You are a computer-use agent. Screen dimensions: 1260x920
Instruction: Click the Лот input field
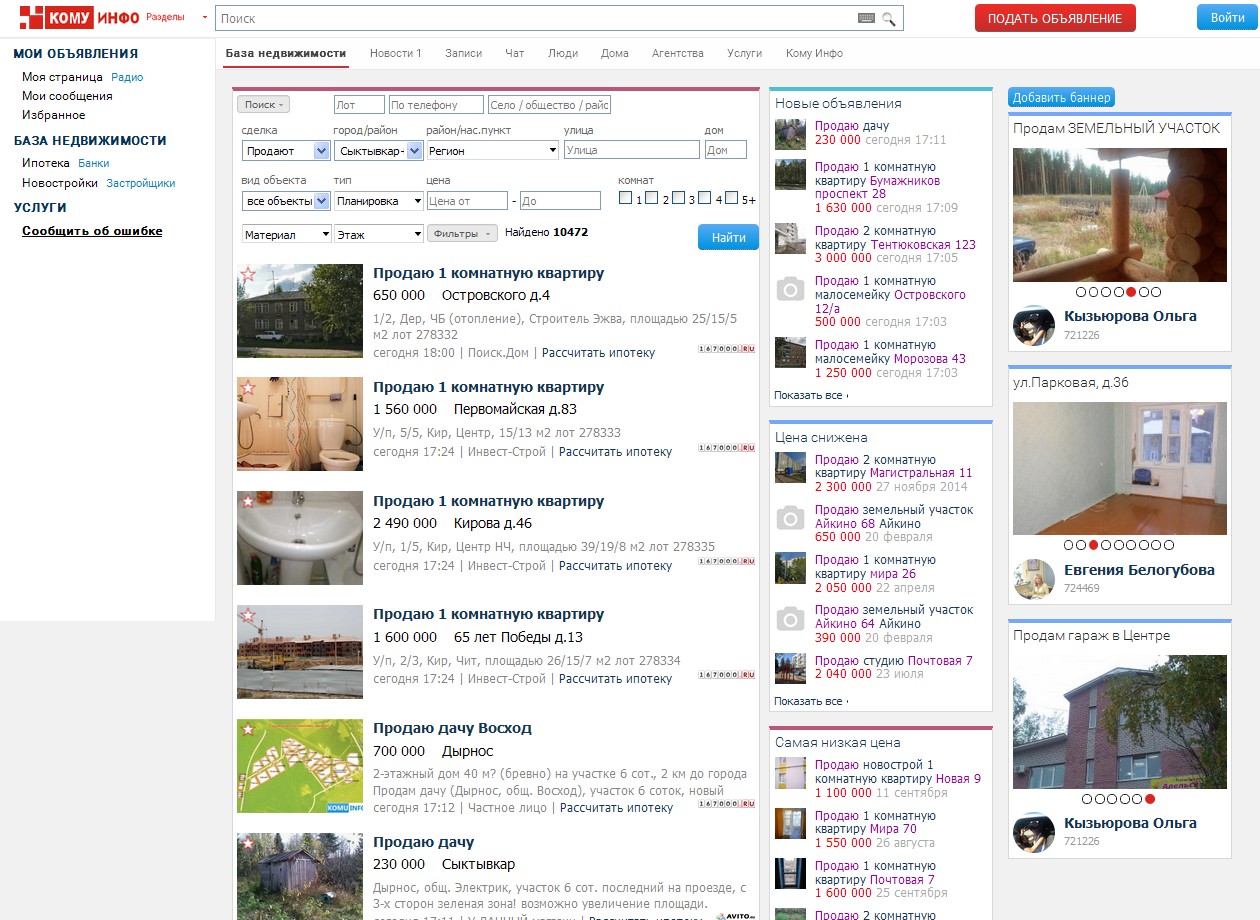tap(359, 105)
